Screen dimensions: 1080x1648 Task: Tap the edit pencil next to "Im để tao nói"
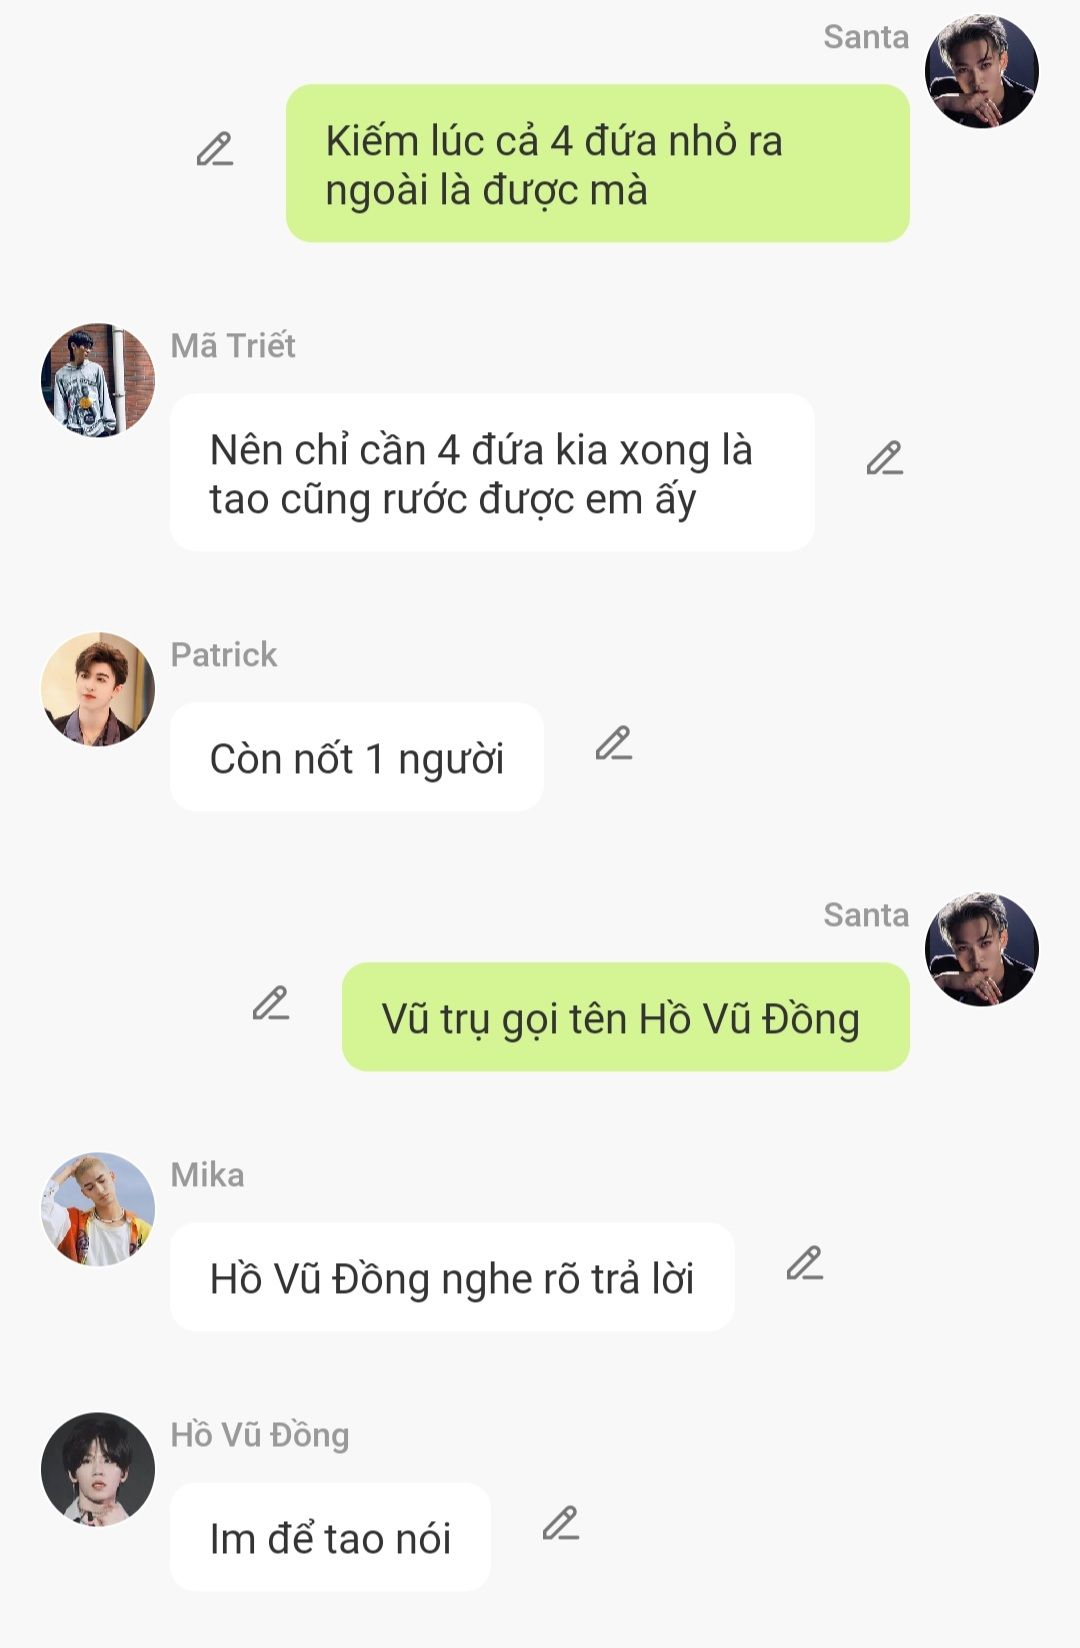coord(560,1524)
